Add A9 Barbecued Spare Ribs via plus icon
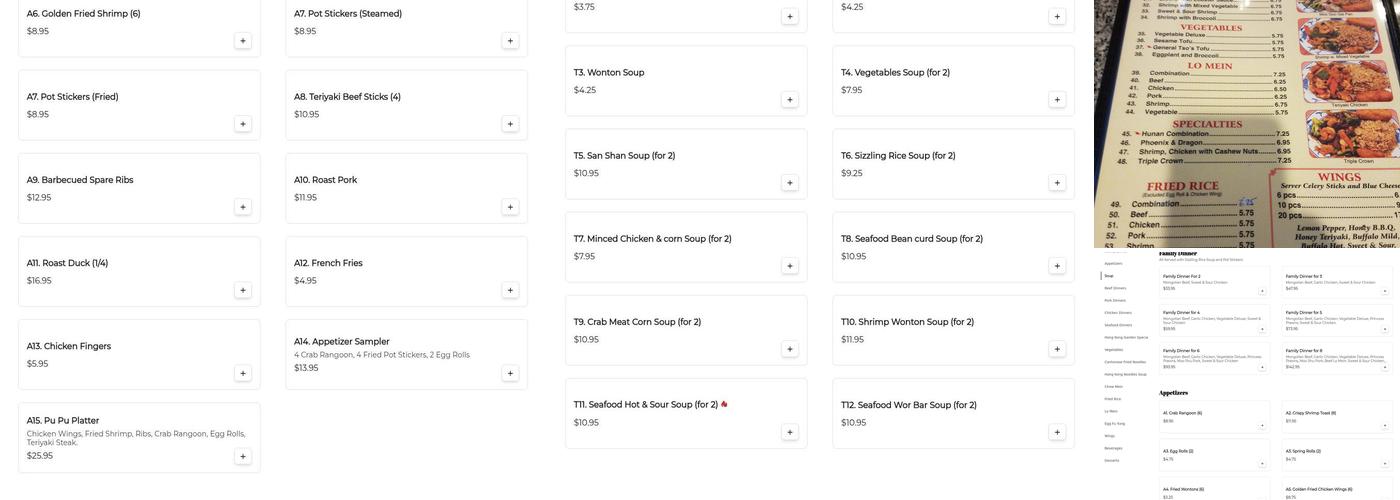 (243, 207)
